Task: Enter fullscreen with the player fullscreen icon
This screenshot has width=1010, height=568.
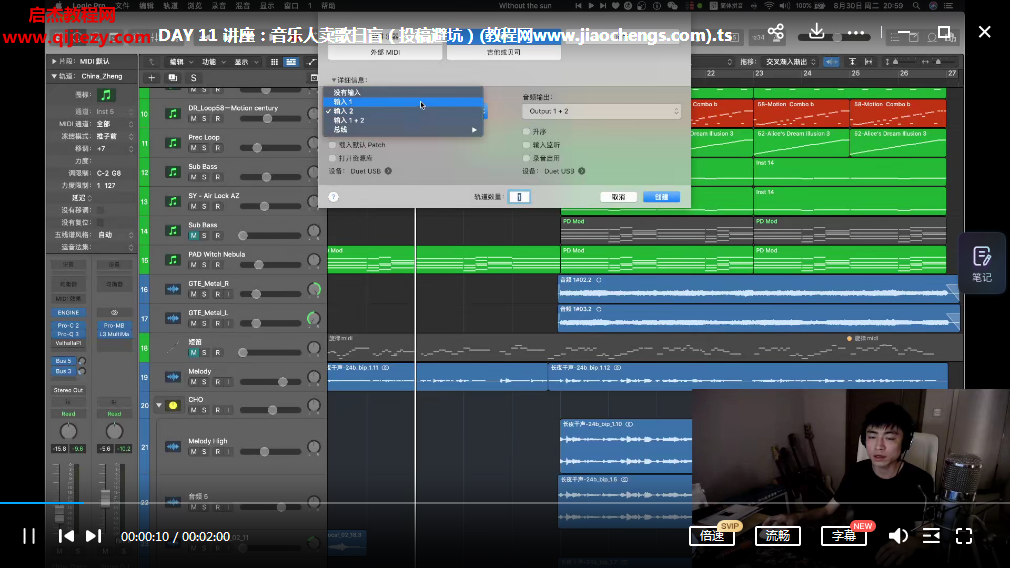Action: tap(964, 536)
